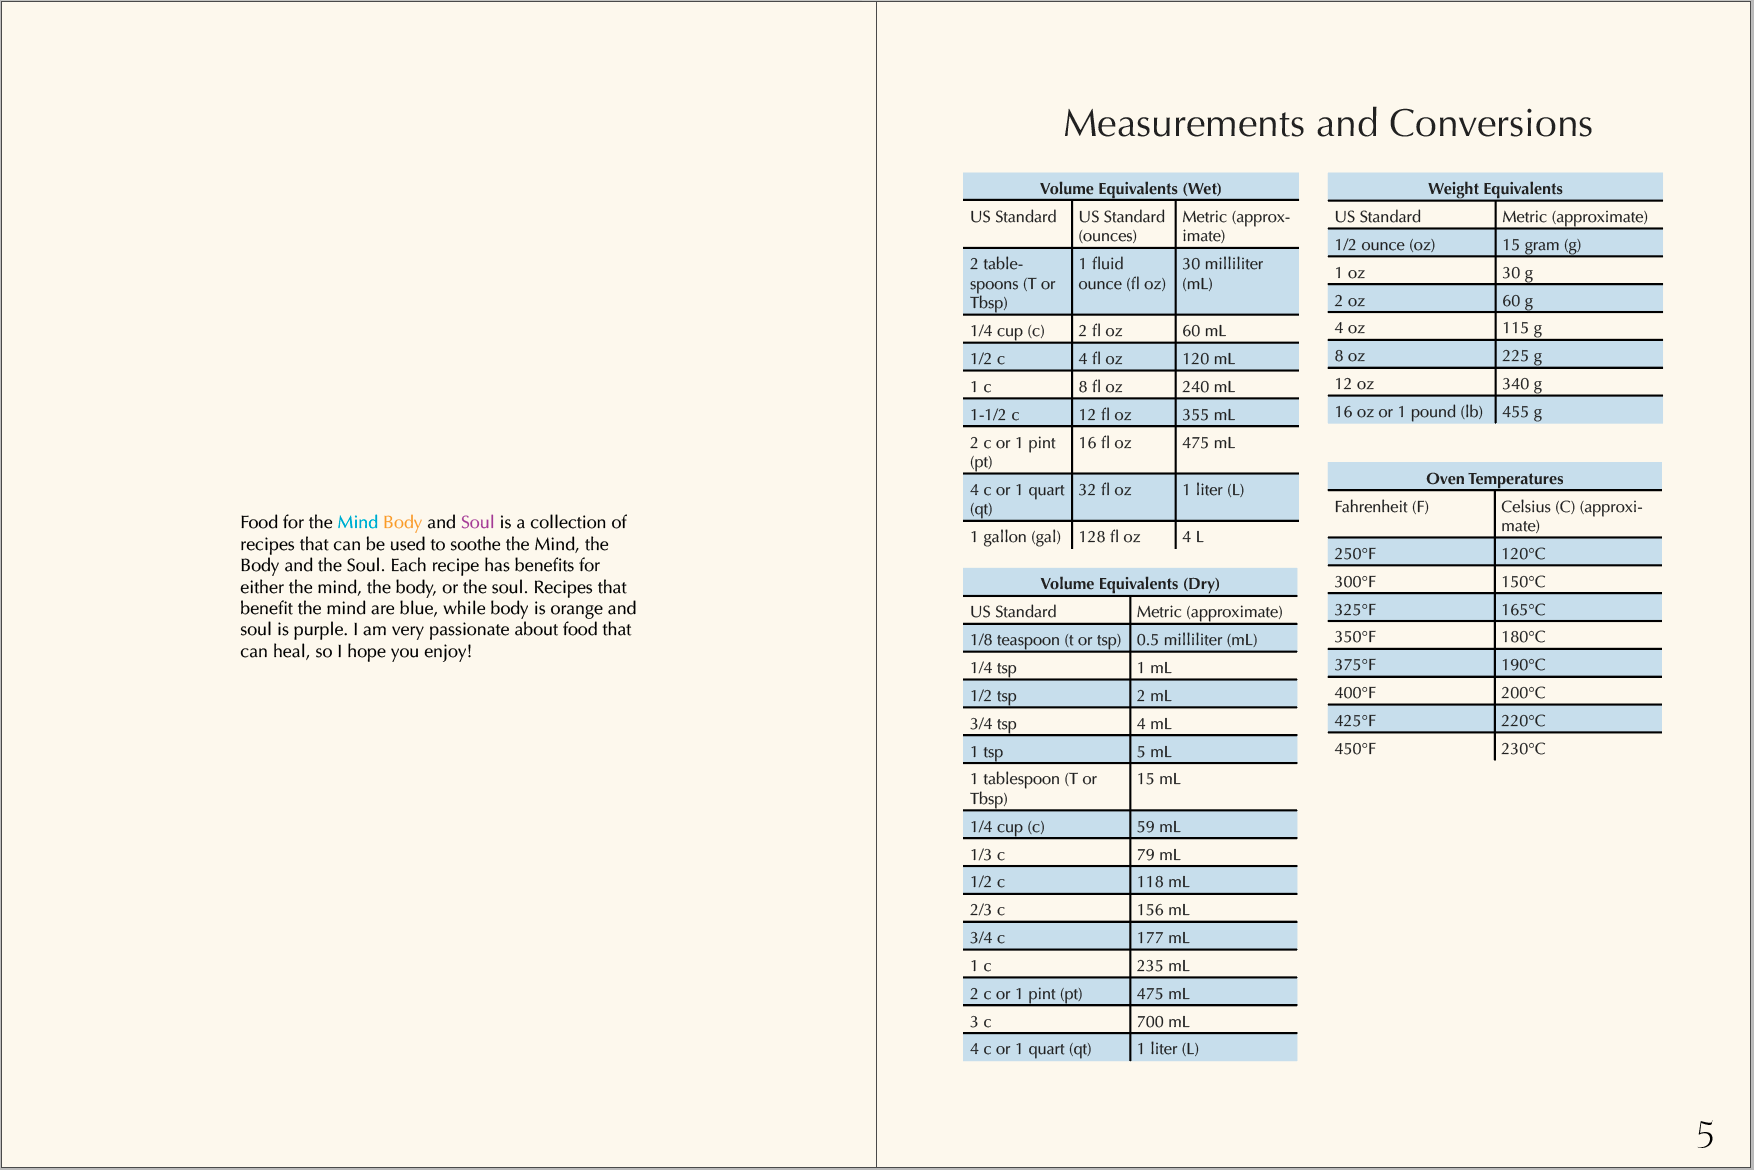
Task: Click the '450°F' cell
Action: (x=1411, y=748)
